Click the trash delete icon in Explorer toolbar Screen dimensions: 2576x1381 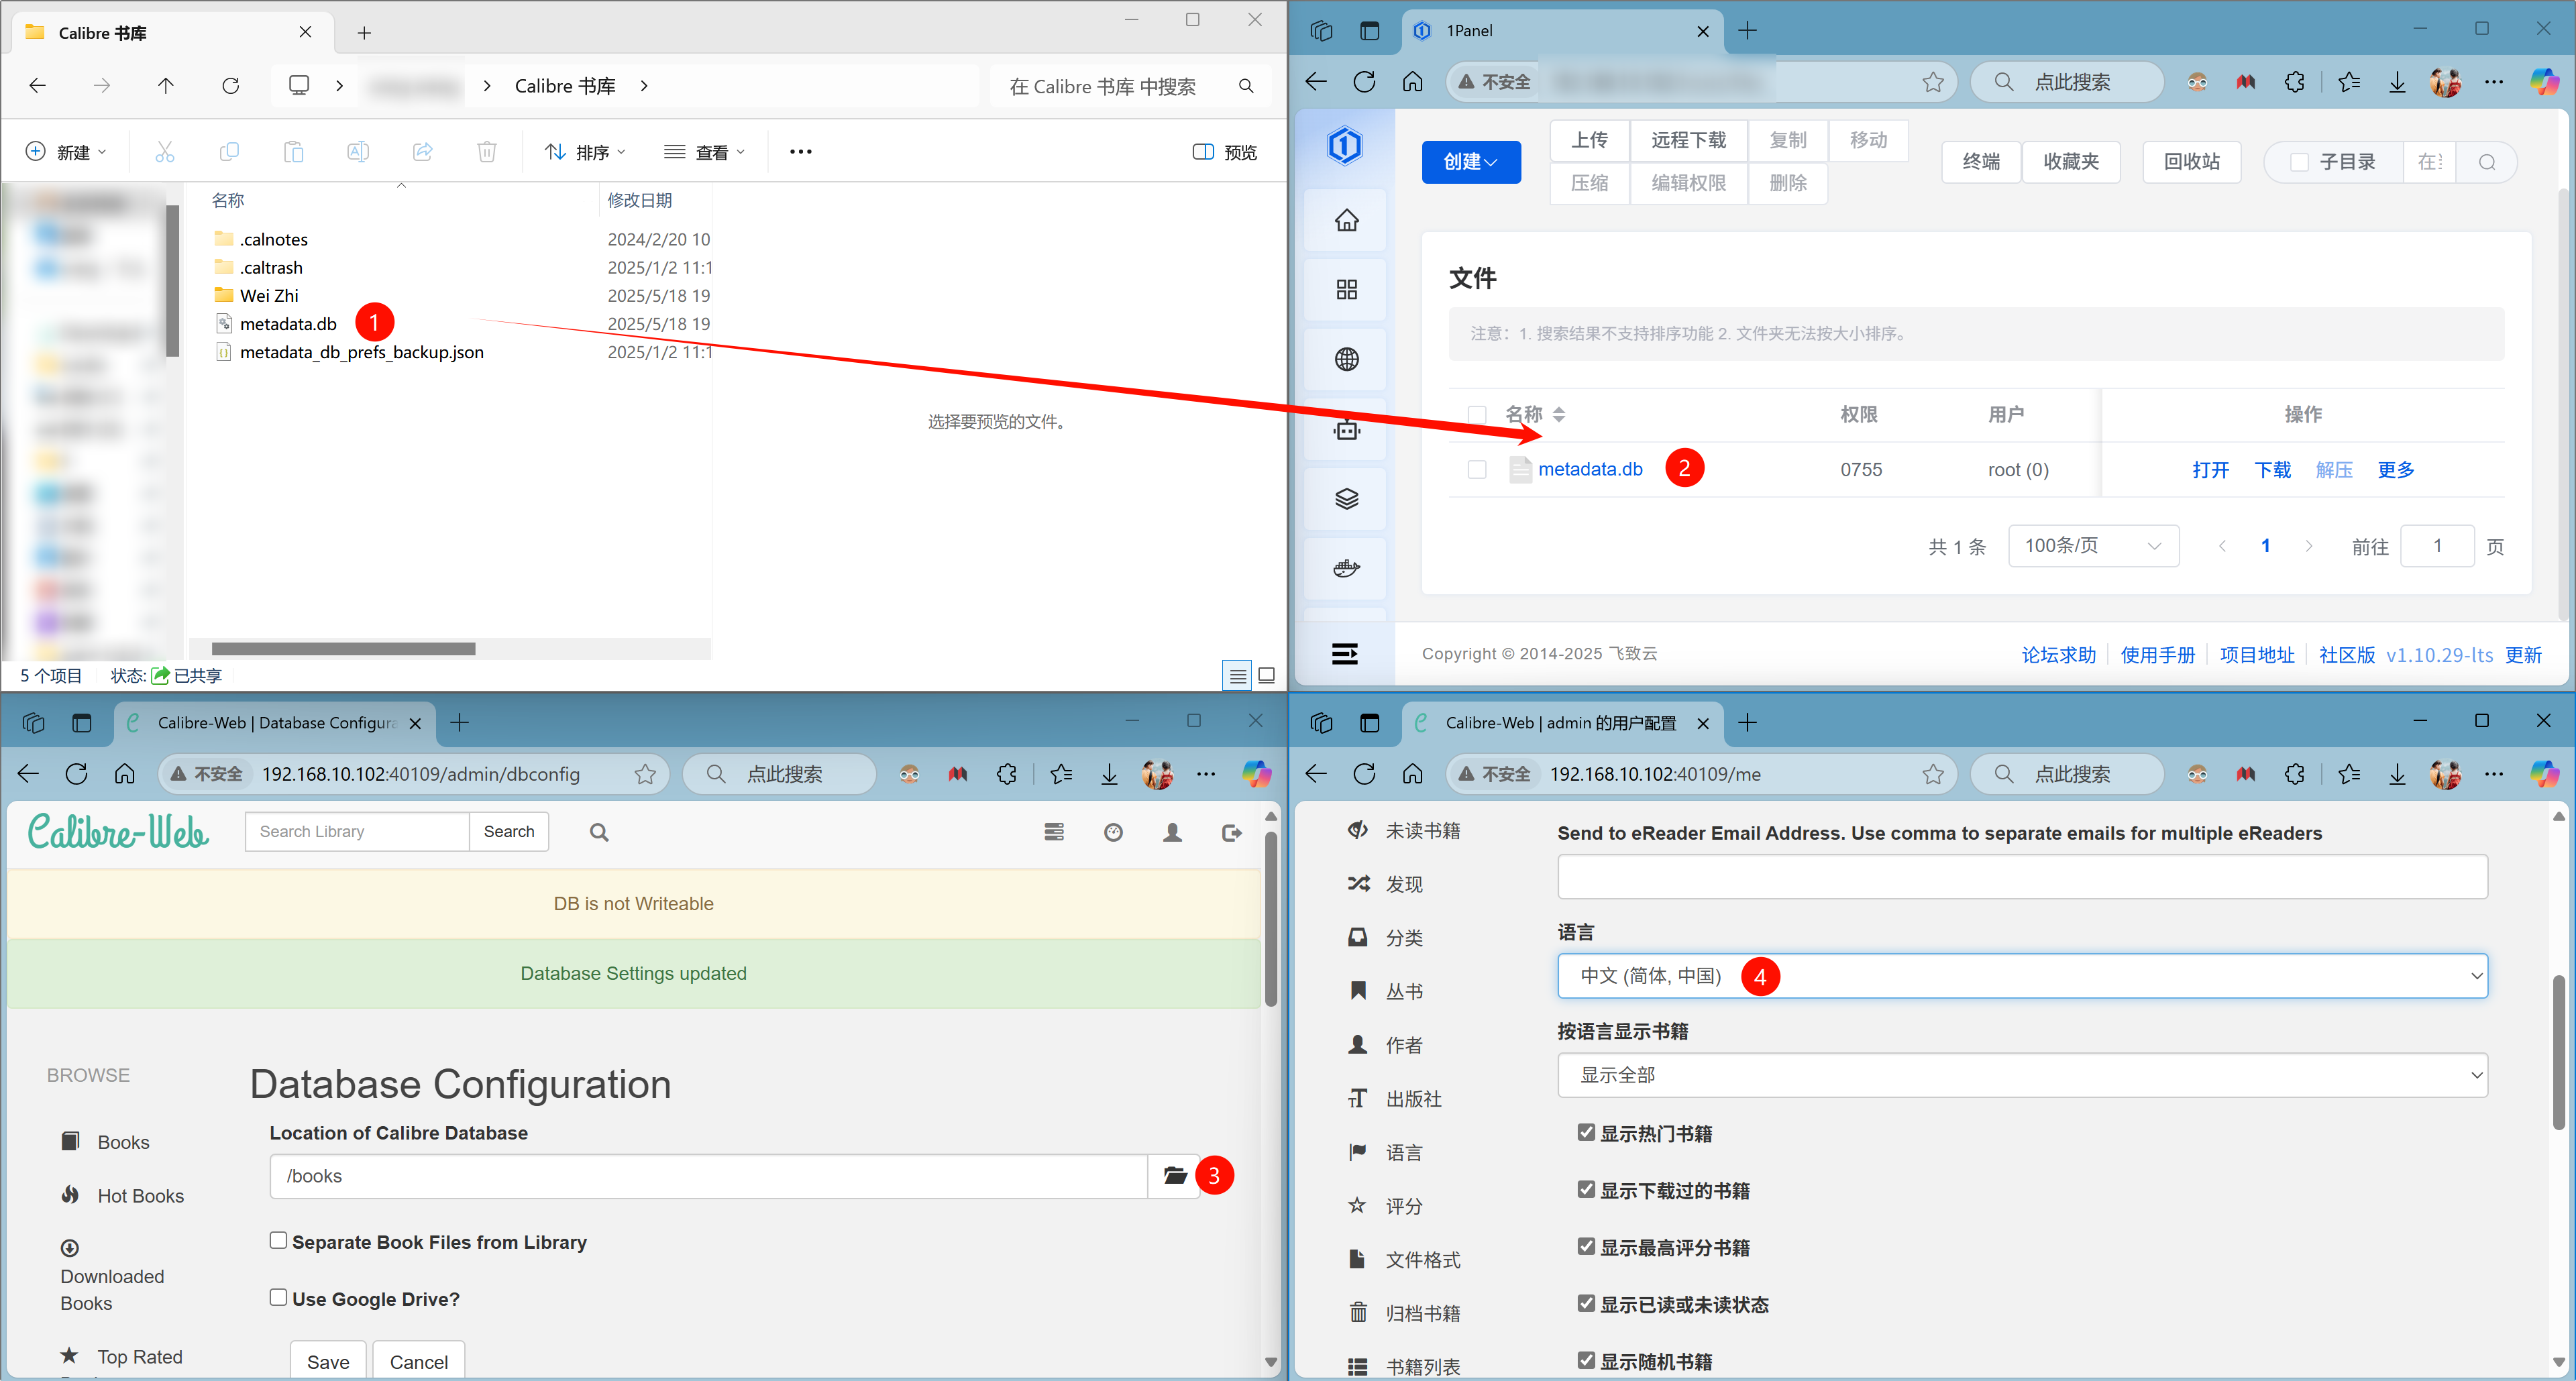[486, 152]
